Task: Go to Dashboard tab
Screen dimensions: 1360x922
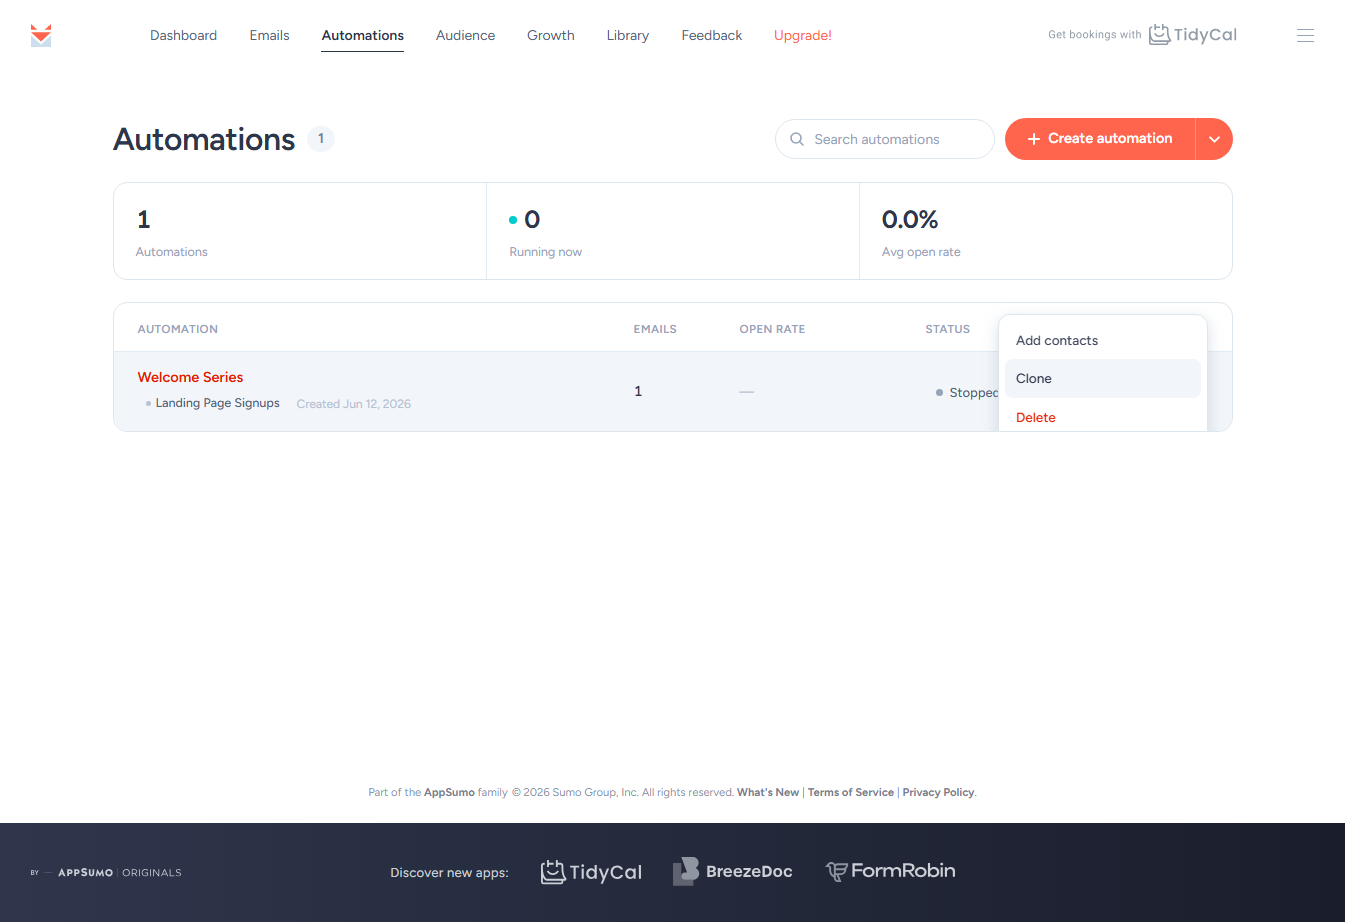Action: [183, 35]
